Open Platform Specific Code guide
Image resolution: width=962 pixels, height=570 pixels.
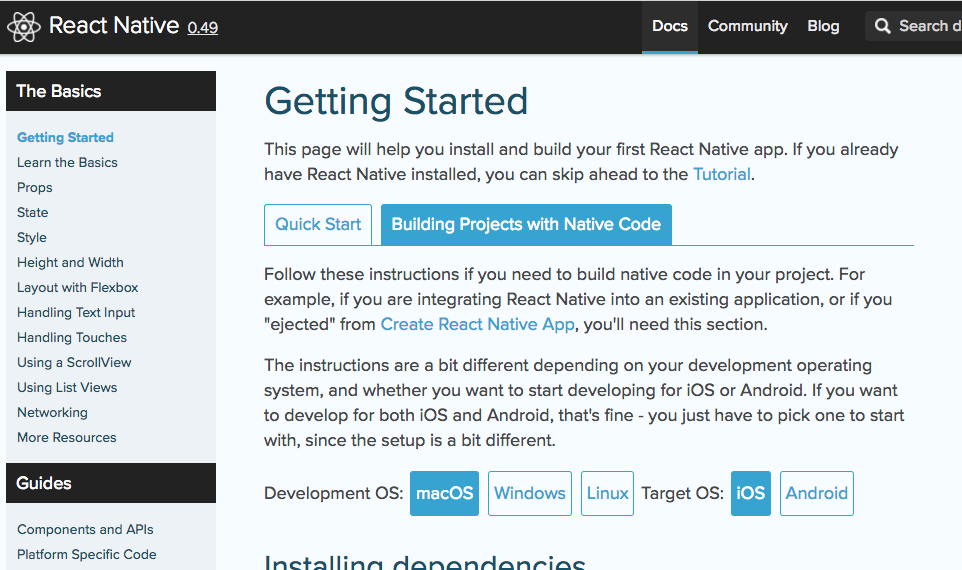[87, 555]
